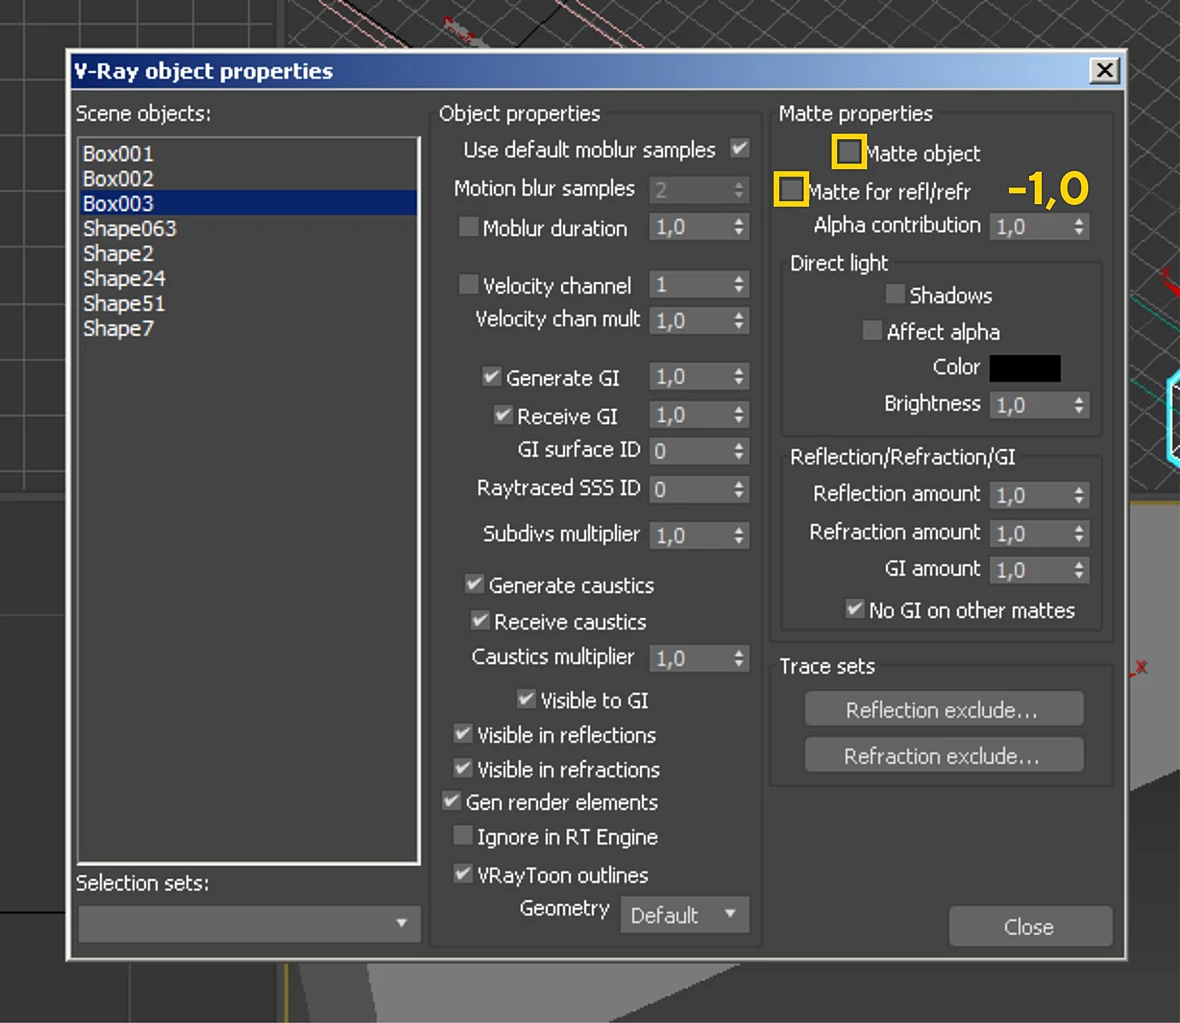Screen dimensions: 1180x1023
Task: Select Shape51 in scene objects list
Action: coord(248,303)
